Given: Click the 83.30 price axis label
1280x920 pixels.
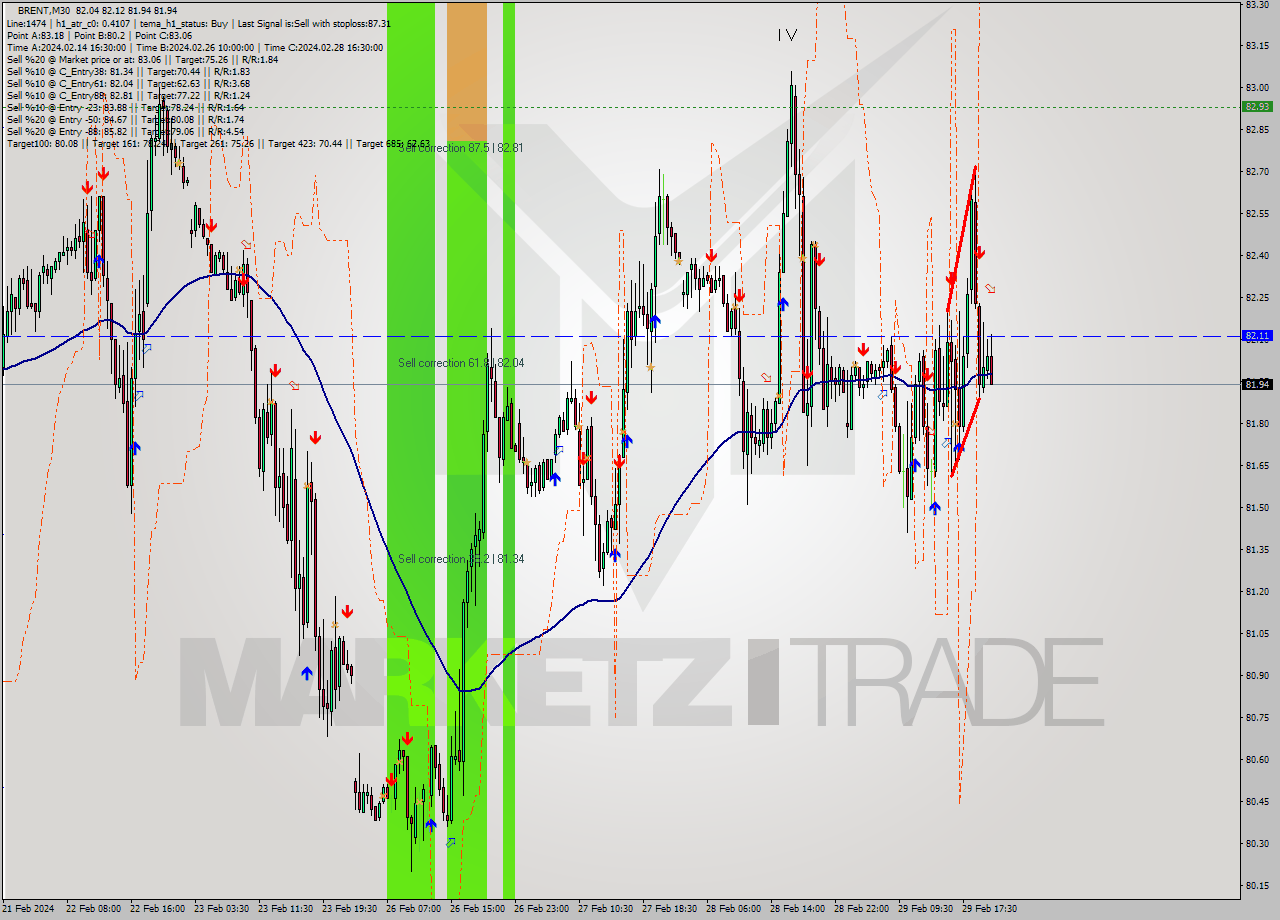Looking at the screenshot, I should click(x=1257, y=5).
